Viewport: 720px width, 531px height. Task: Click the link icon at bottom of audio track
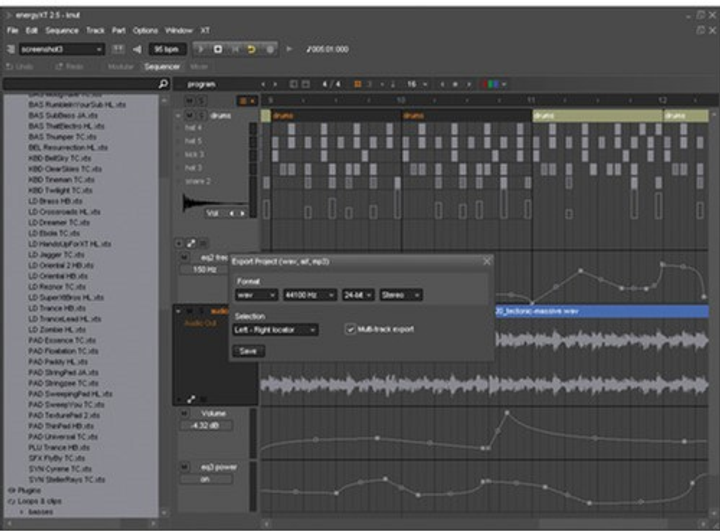click(191, 399)
